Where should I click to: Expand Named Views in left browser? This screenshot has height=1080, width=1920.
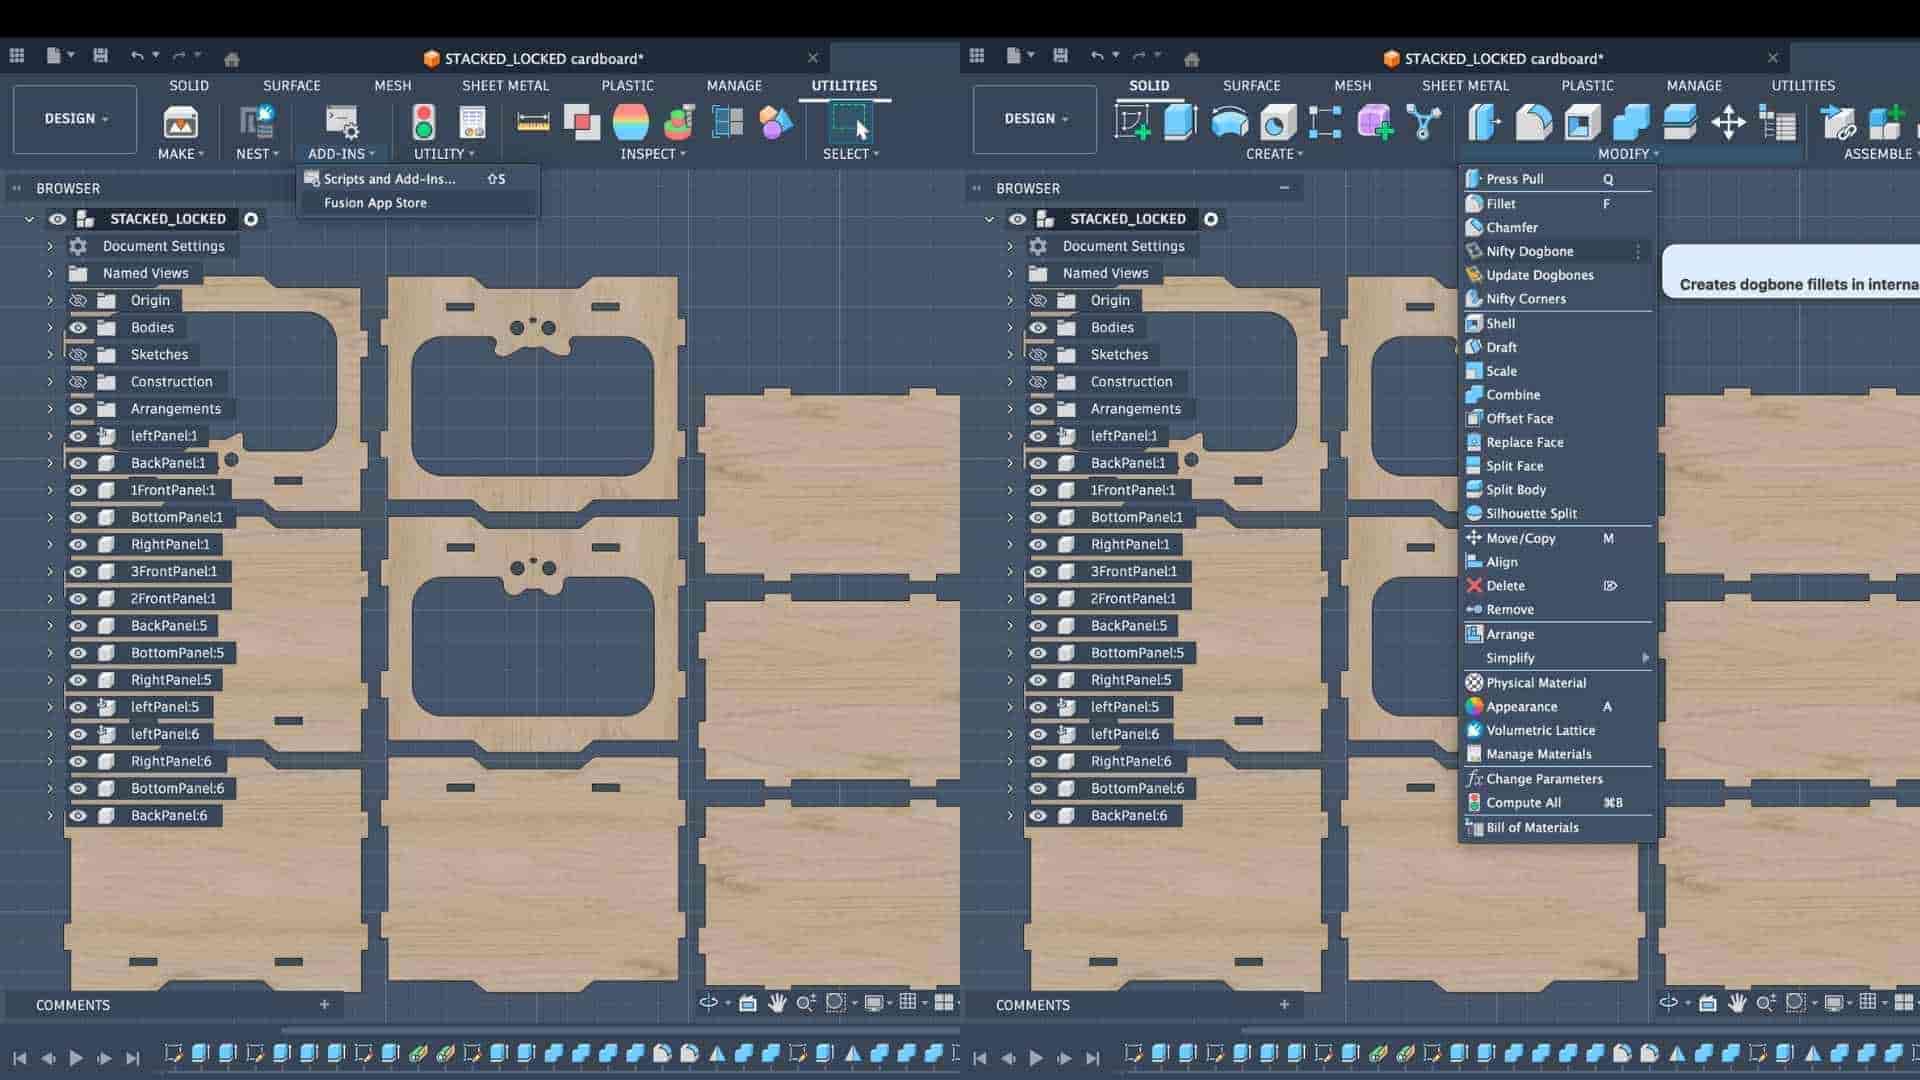[x=50, y=273]
